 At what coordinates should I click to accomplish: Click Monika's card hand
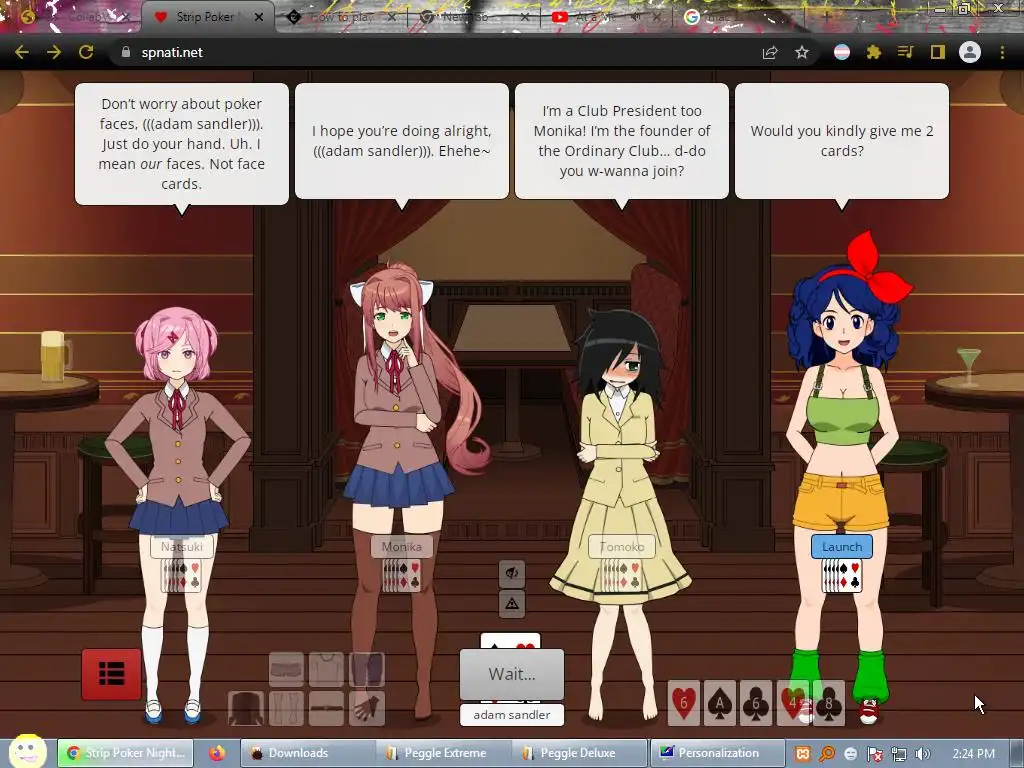pos(402,576)
